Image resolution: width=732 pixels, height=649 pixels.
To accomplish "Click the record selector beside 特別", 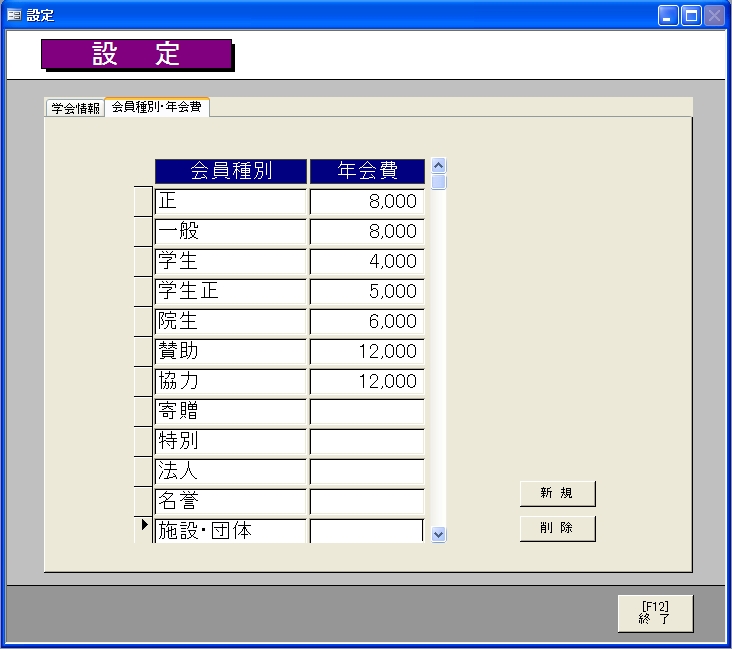I will (x=143, y=441).
